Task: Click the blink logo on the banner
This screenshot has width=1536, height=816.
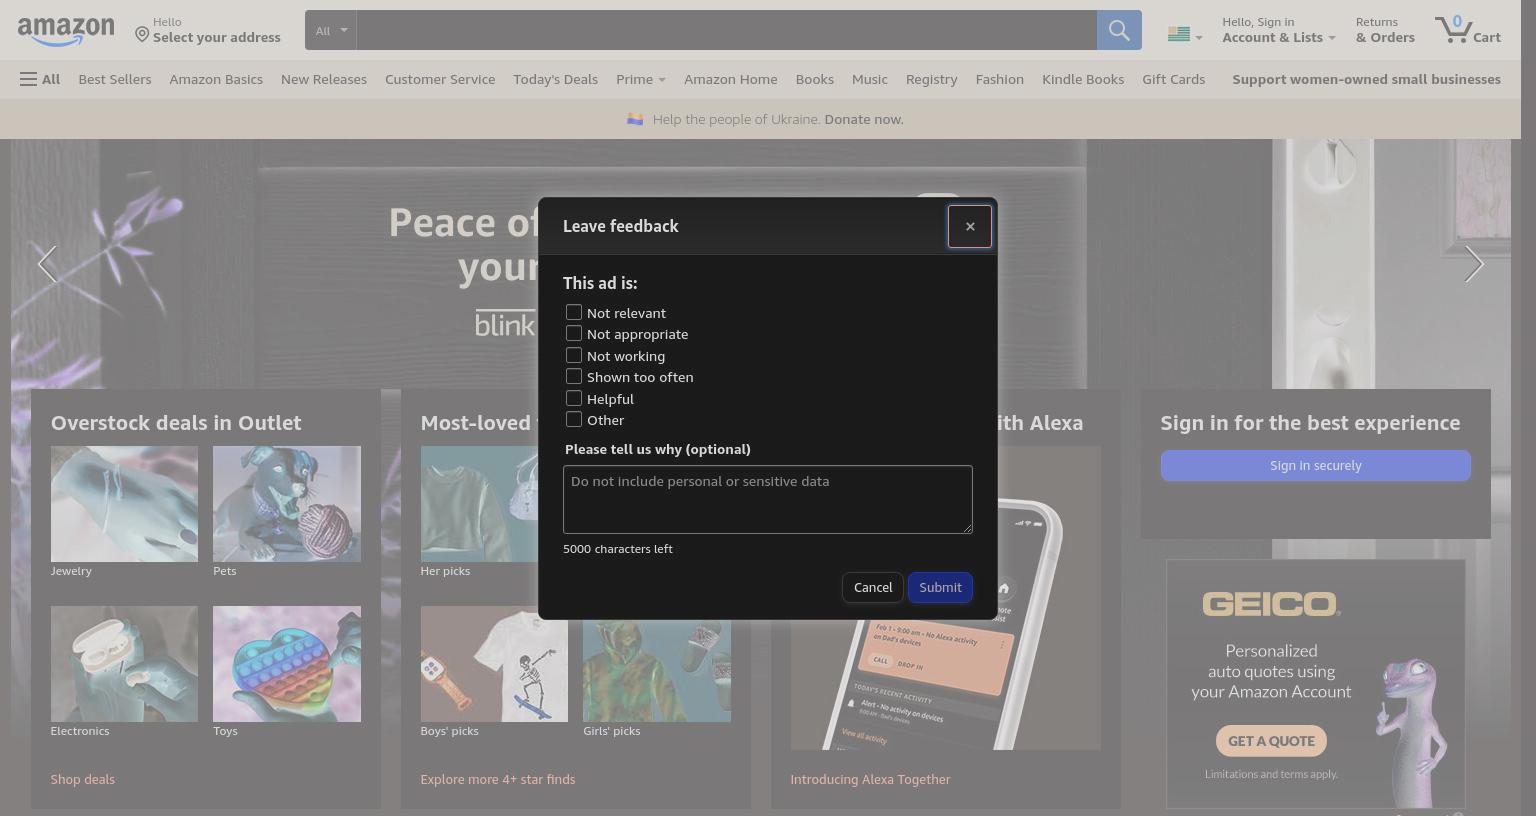Action: (x=505, y=324)
